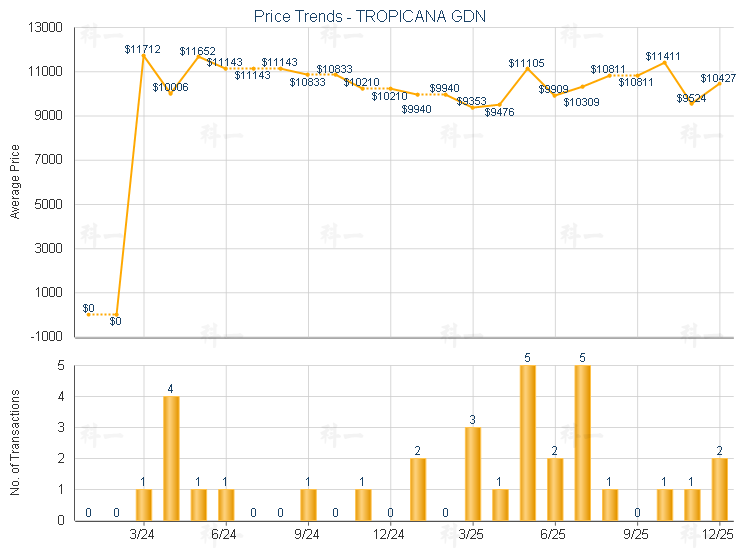Select the $10309 price label
The width and height of the screenshot is (740, 550).
582,102
